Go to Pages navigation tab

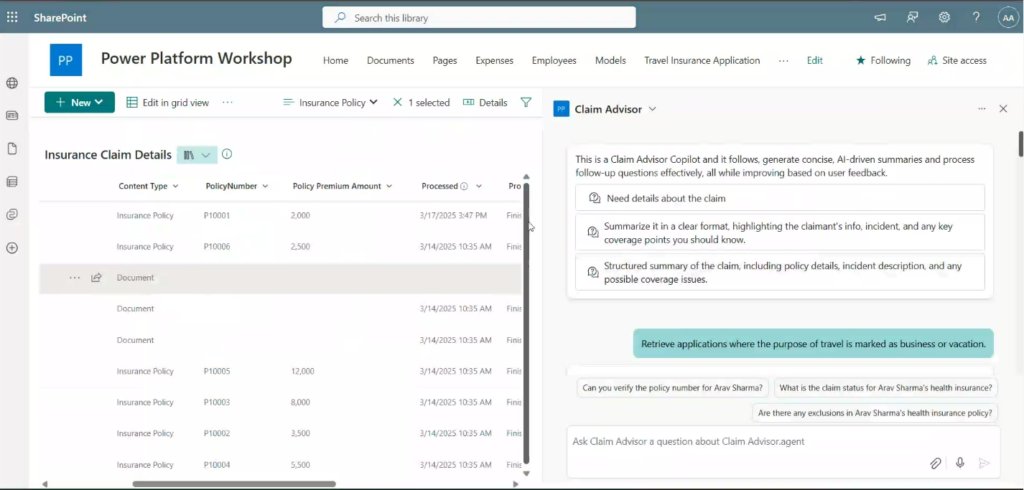445,60
